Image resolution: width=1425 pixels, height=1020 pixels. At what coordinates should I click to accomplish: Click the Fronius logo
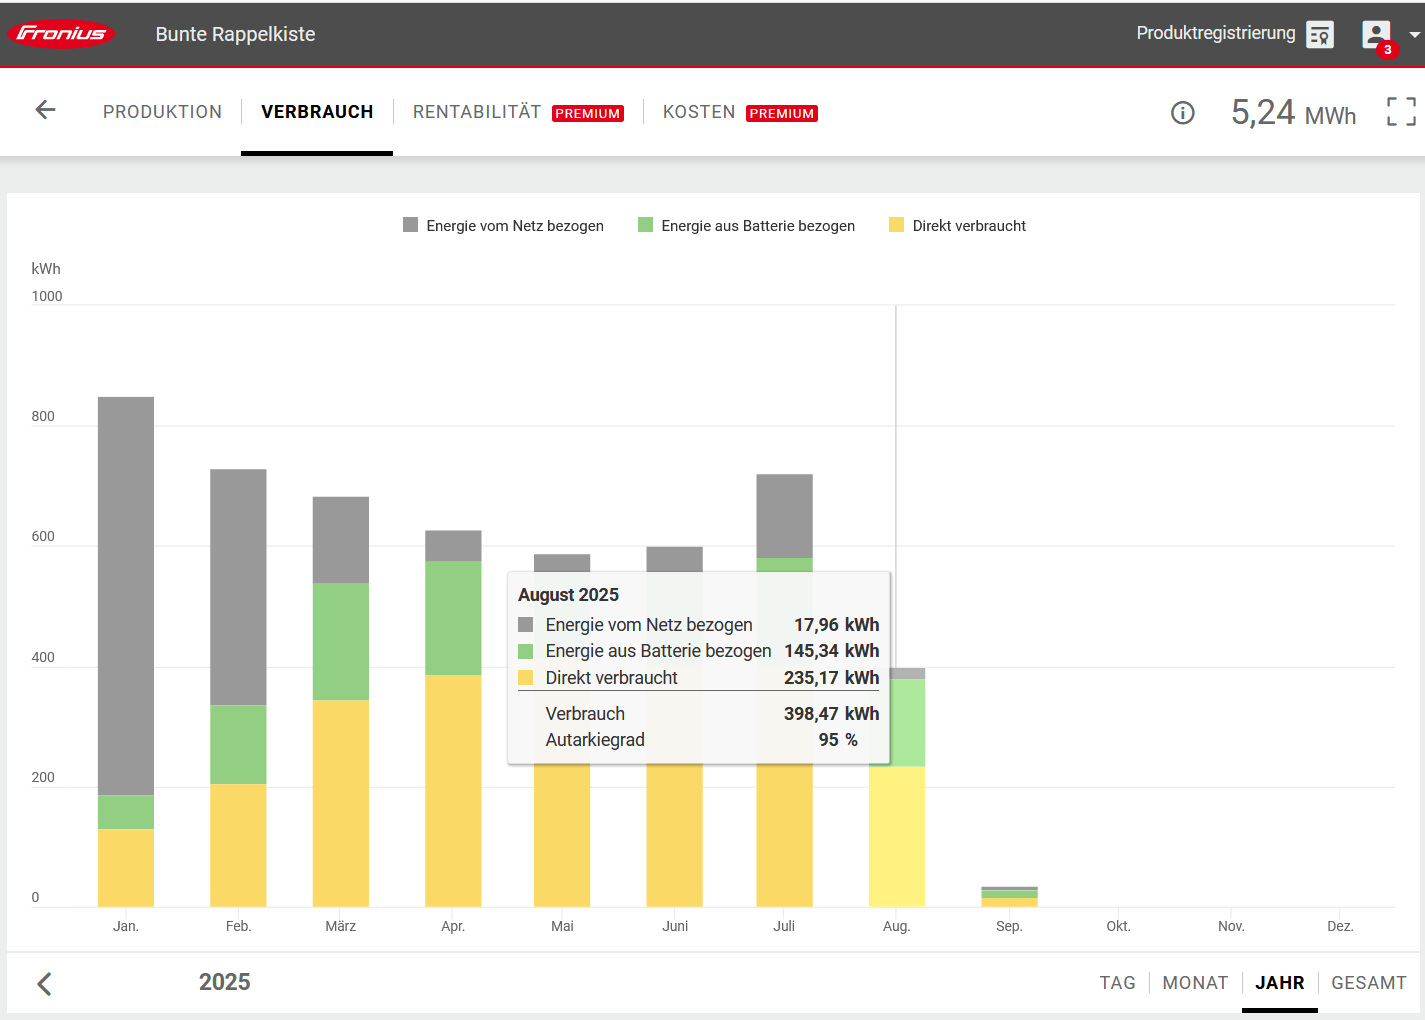[x=62, y=34]
